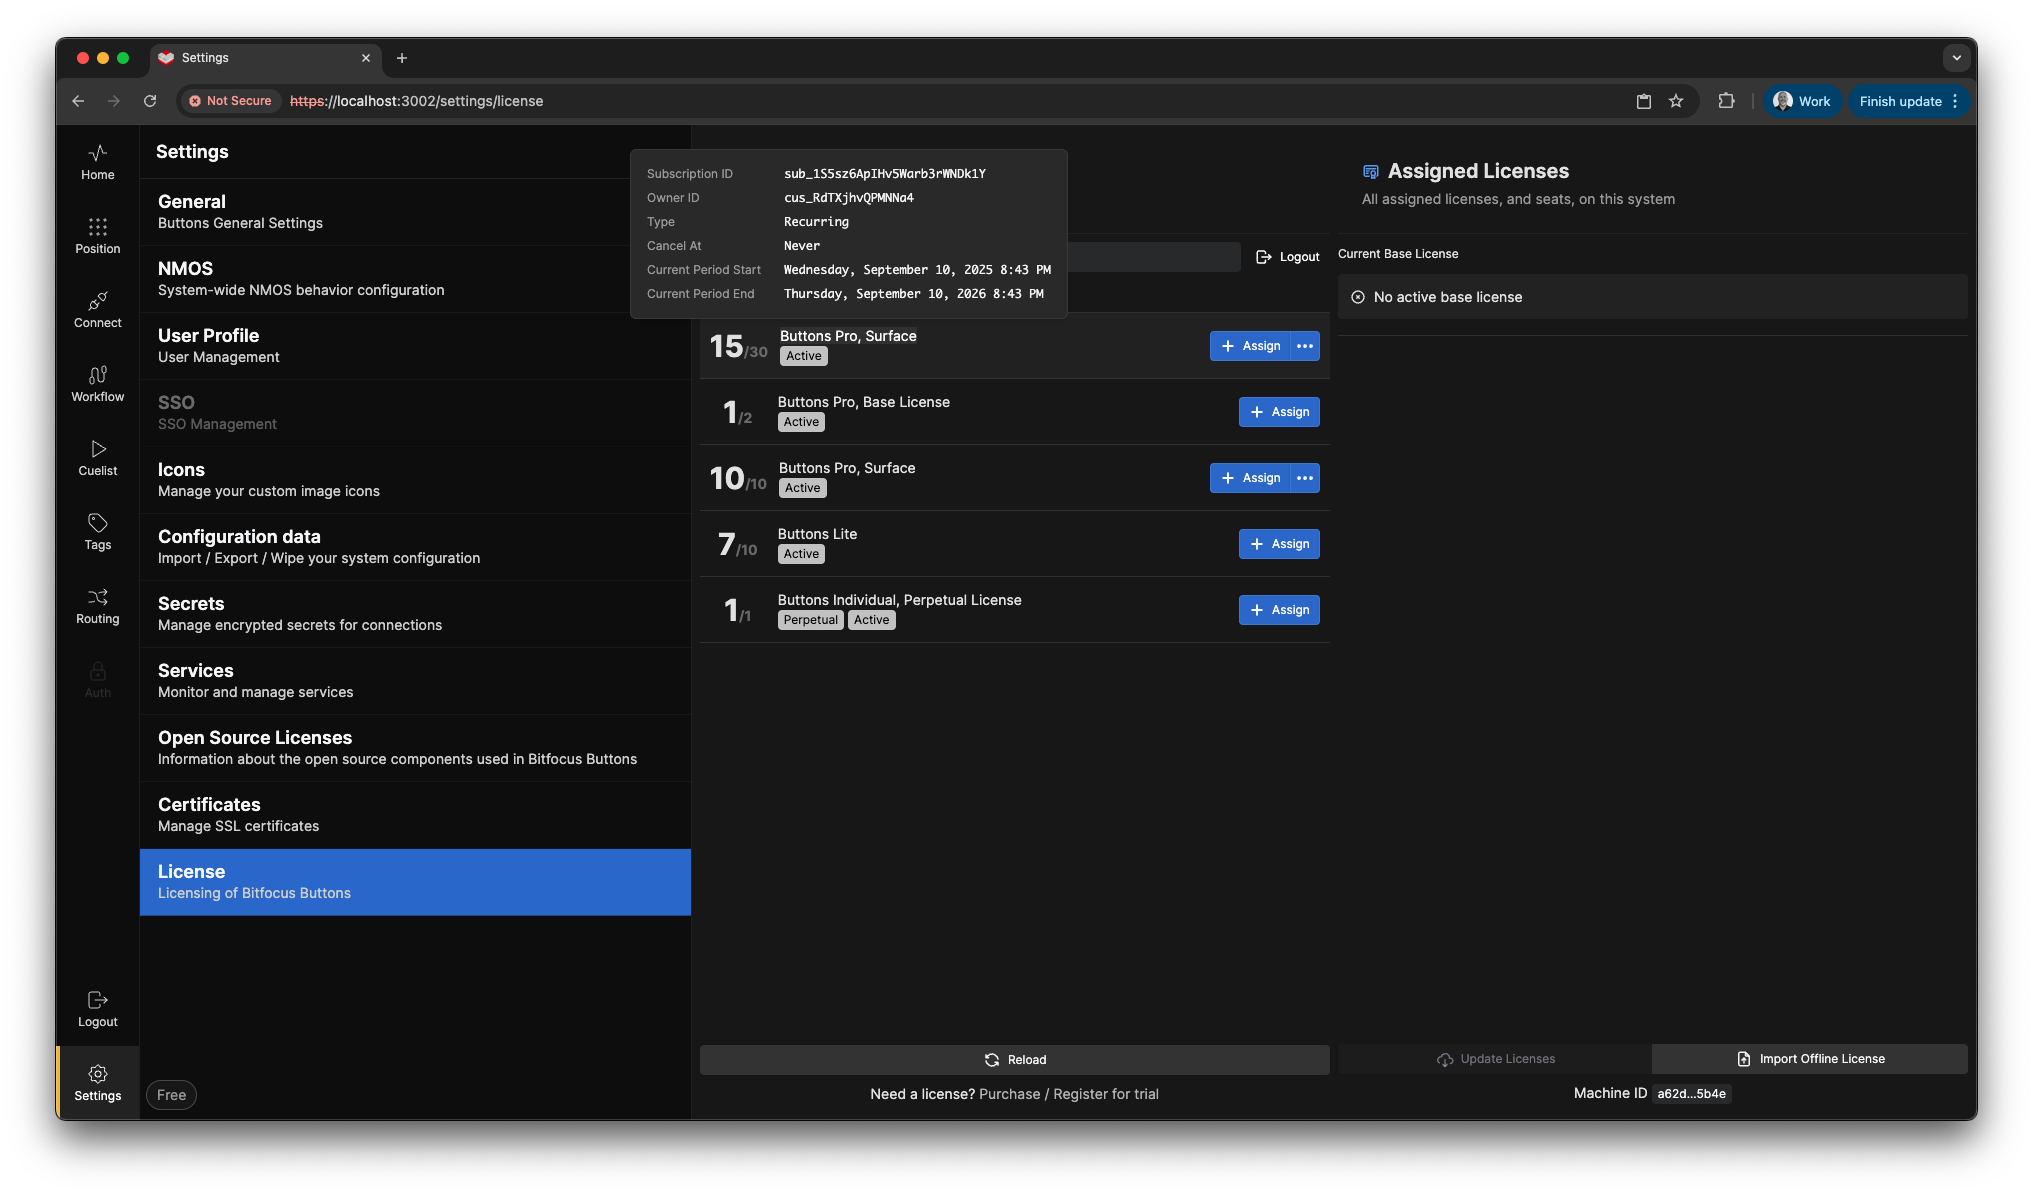Screen dimensions: 2033x1194
Task: Open the Home page in sidebar
Action: click(x=97, y=162)
